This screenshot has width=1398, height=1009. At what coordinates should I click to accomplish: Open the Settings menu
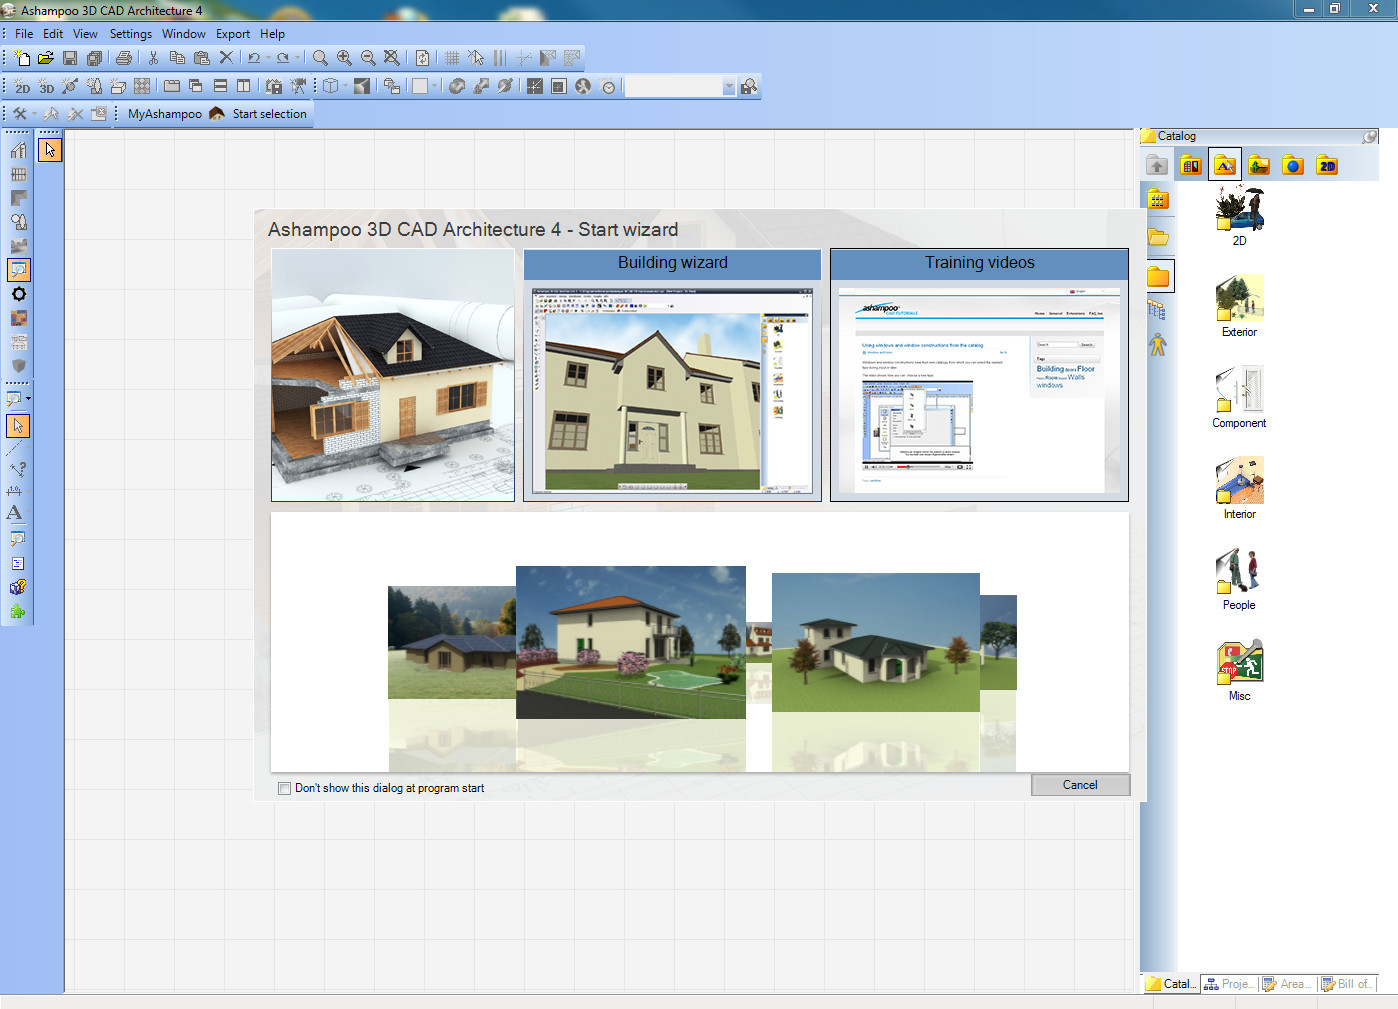click(130, 34)
